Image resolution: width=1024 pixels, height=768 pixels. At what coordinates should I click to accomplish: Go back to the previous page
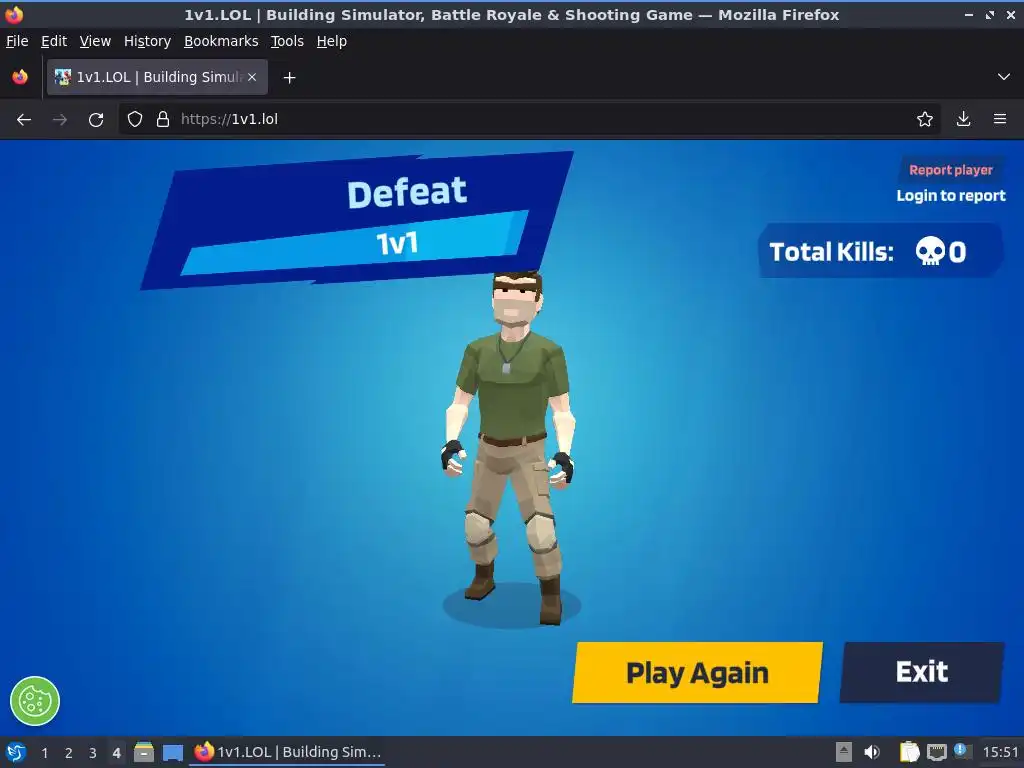(x=24, y=120)
